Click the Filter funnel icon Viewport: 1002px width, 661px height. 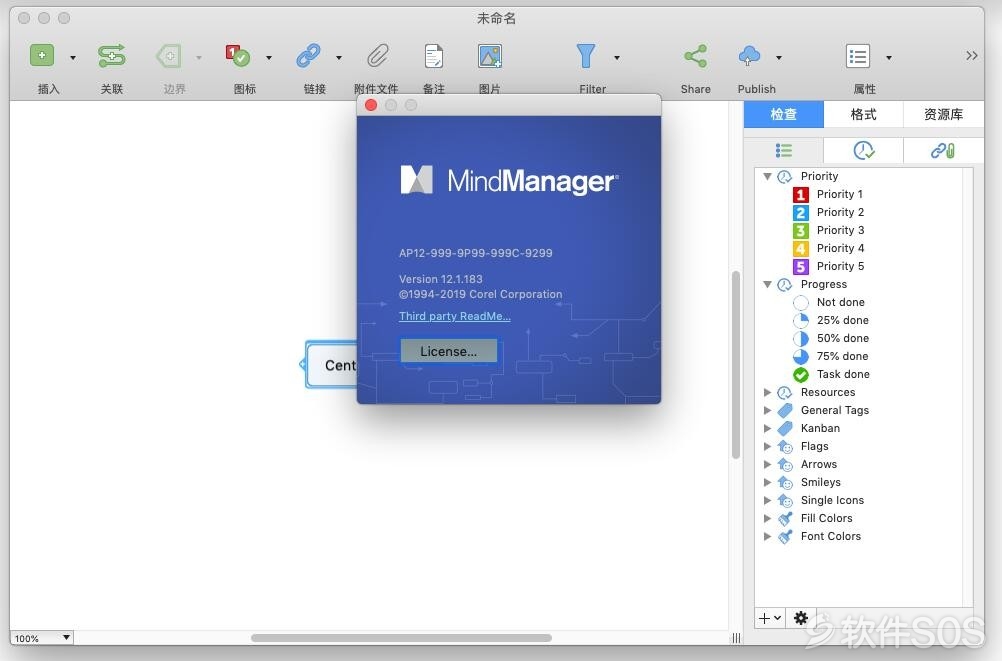click(586, 56)
